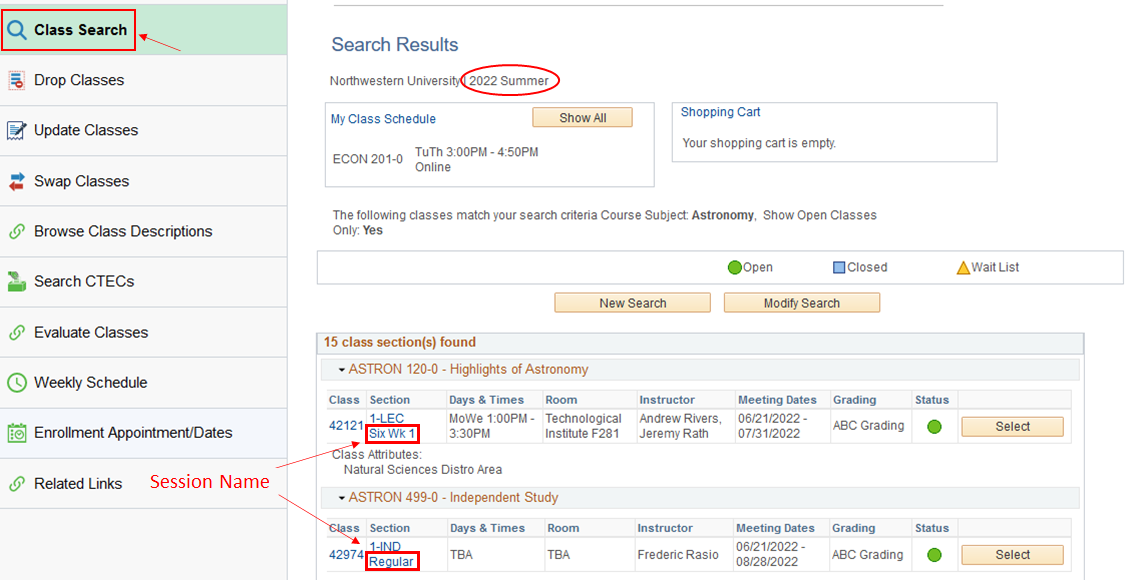Click the Regular session link
This screenshot has width=1135, height=580.
392,562
